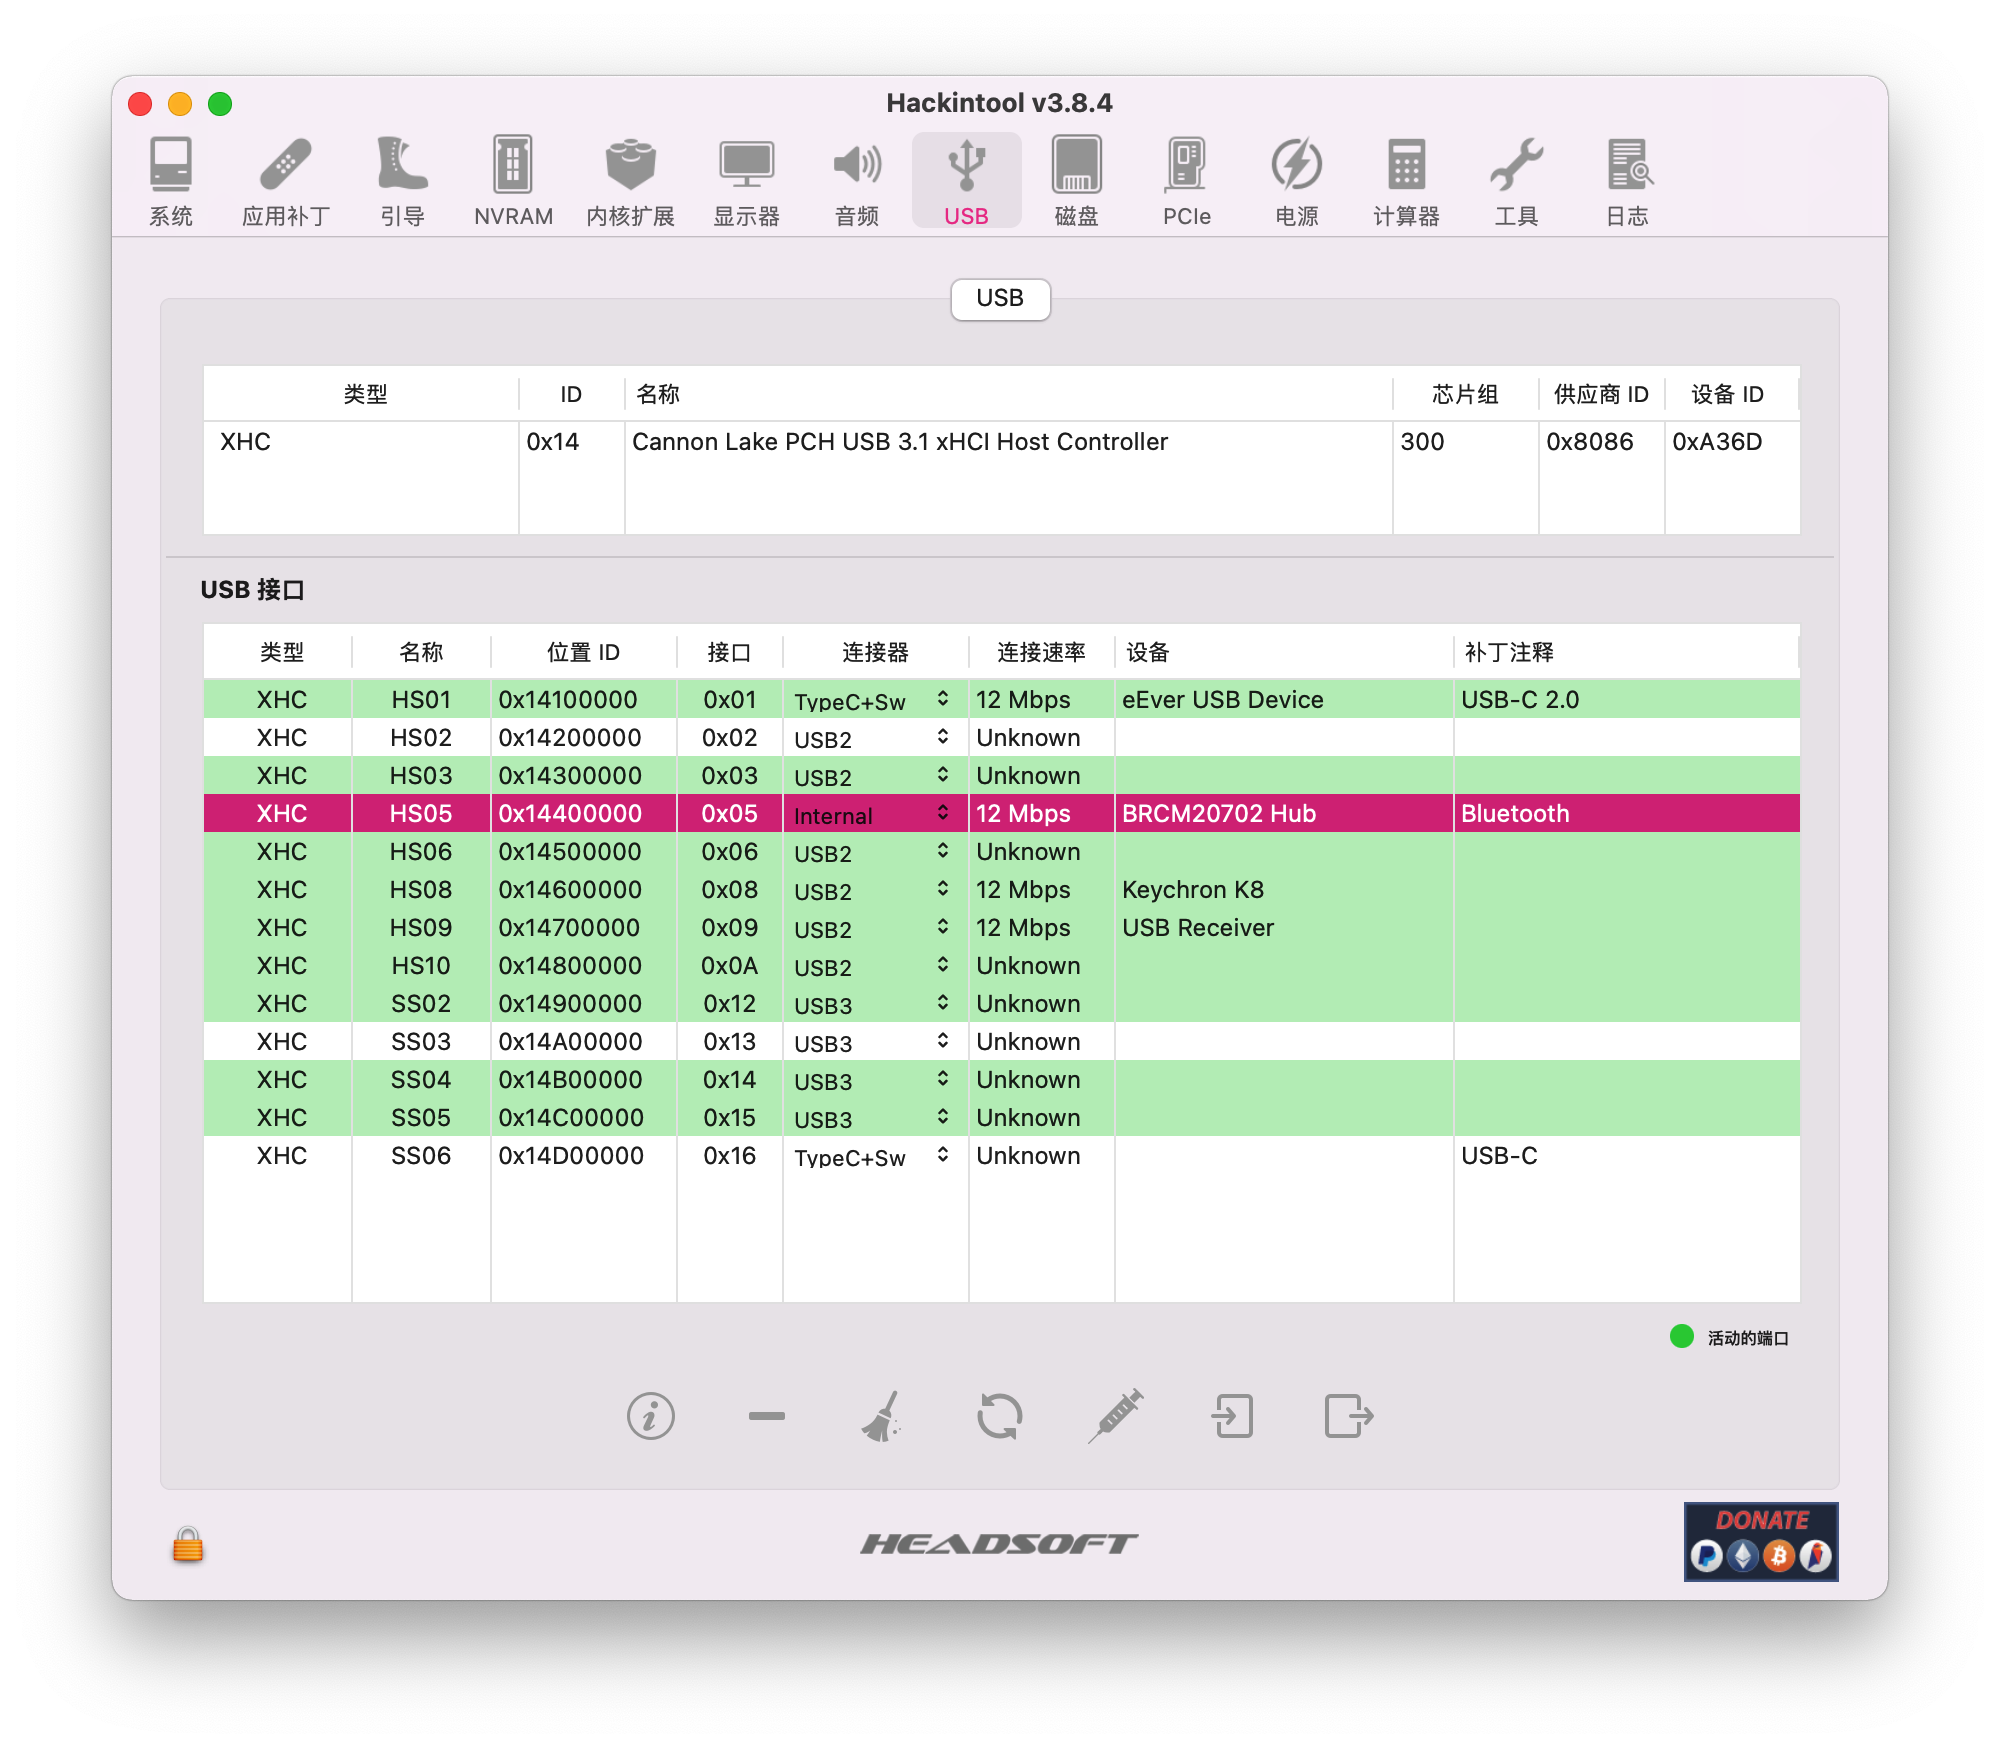
Task: Open the 计算器 calculator section
Action: point(1406,181)
